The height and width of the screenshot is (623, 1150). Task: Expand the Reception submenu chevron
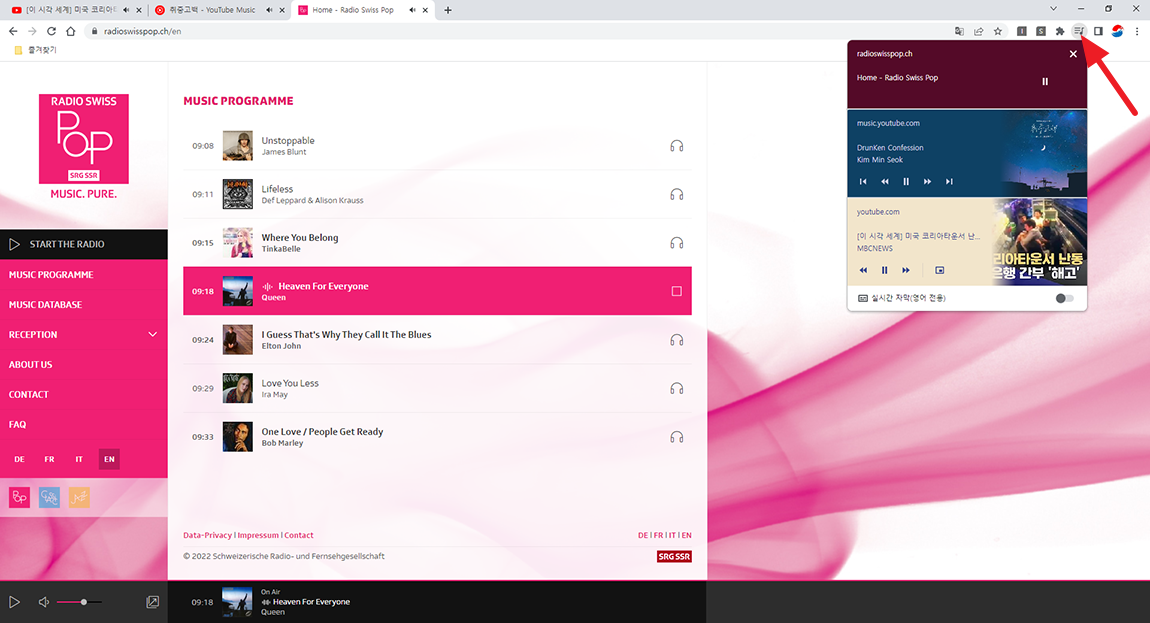click(153, 335)
